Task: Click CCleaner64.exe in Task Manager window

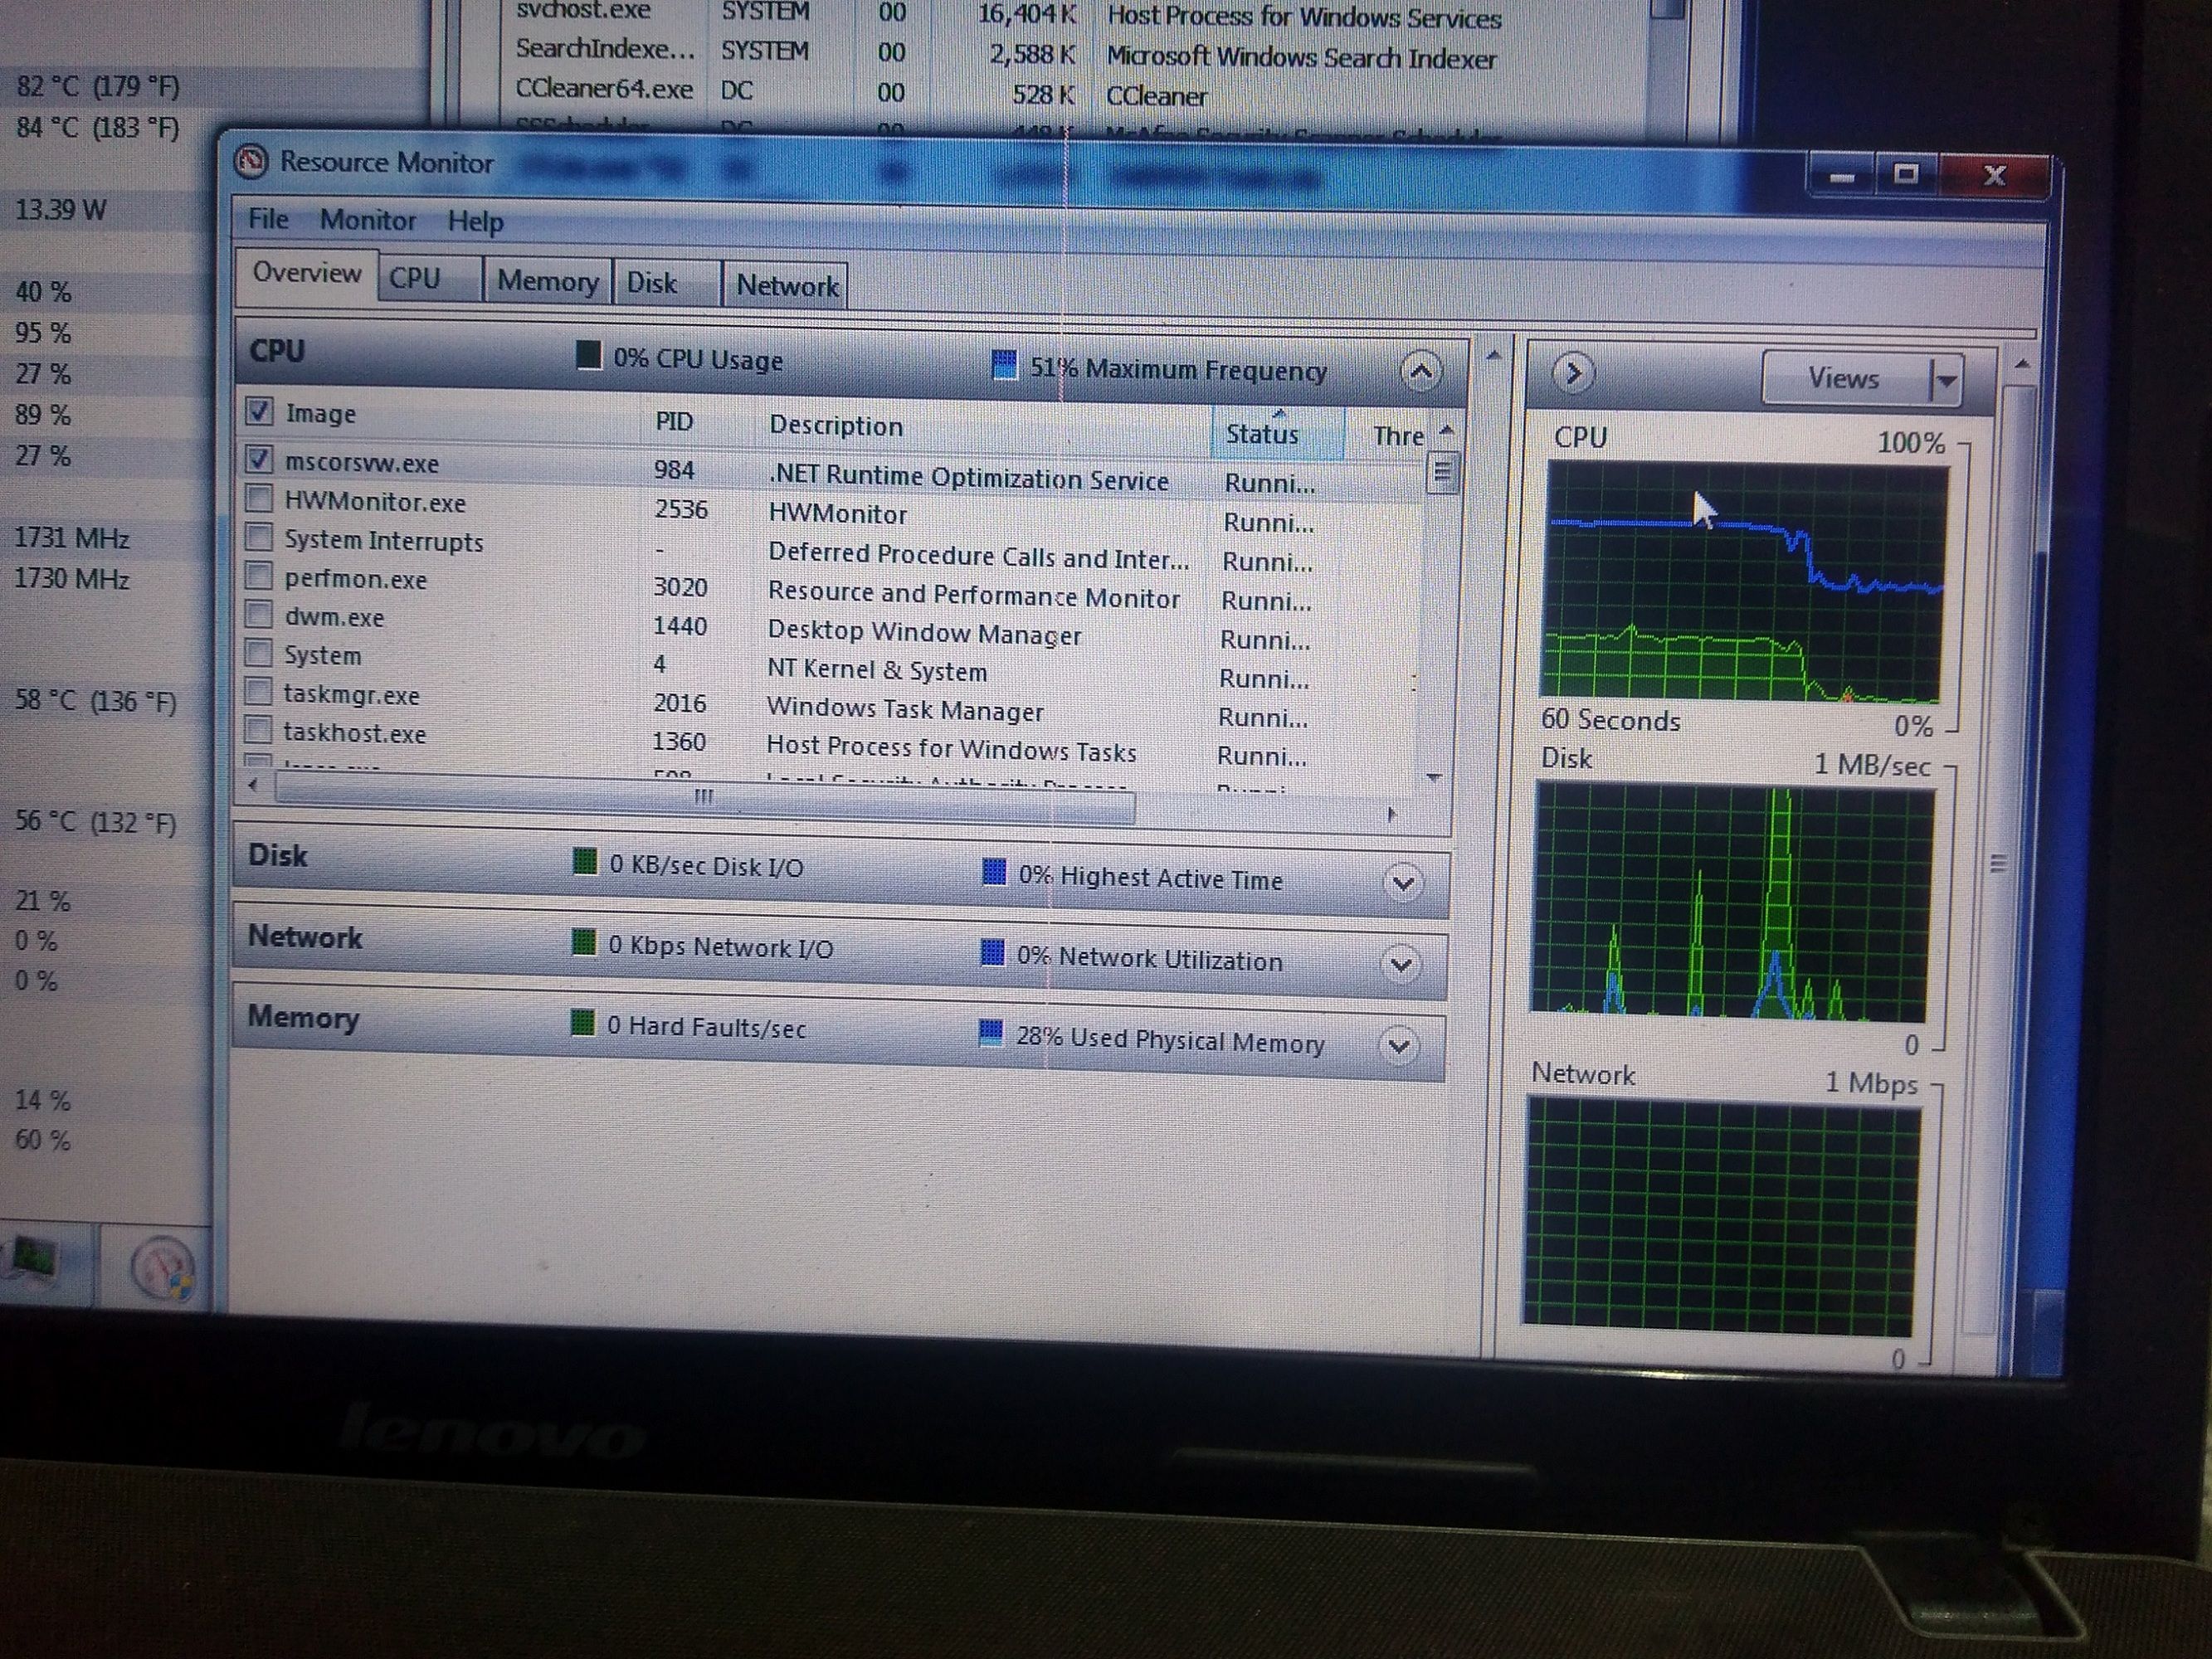Action: pos(604,89)
